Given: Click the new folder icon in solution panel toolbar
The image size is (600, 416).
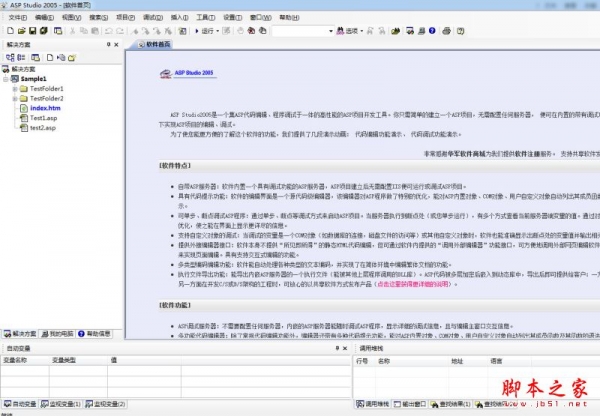Looking at the screenshot, I should pyautogui.click(x=72, y=57).
